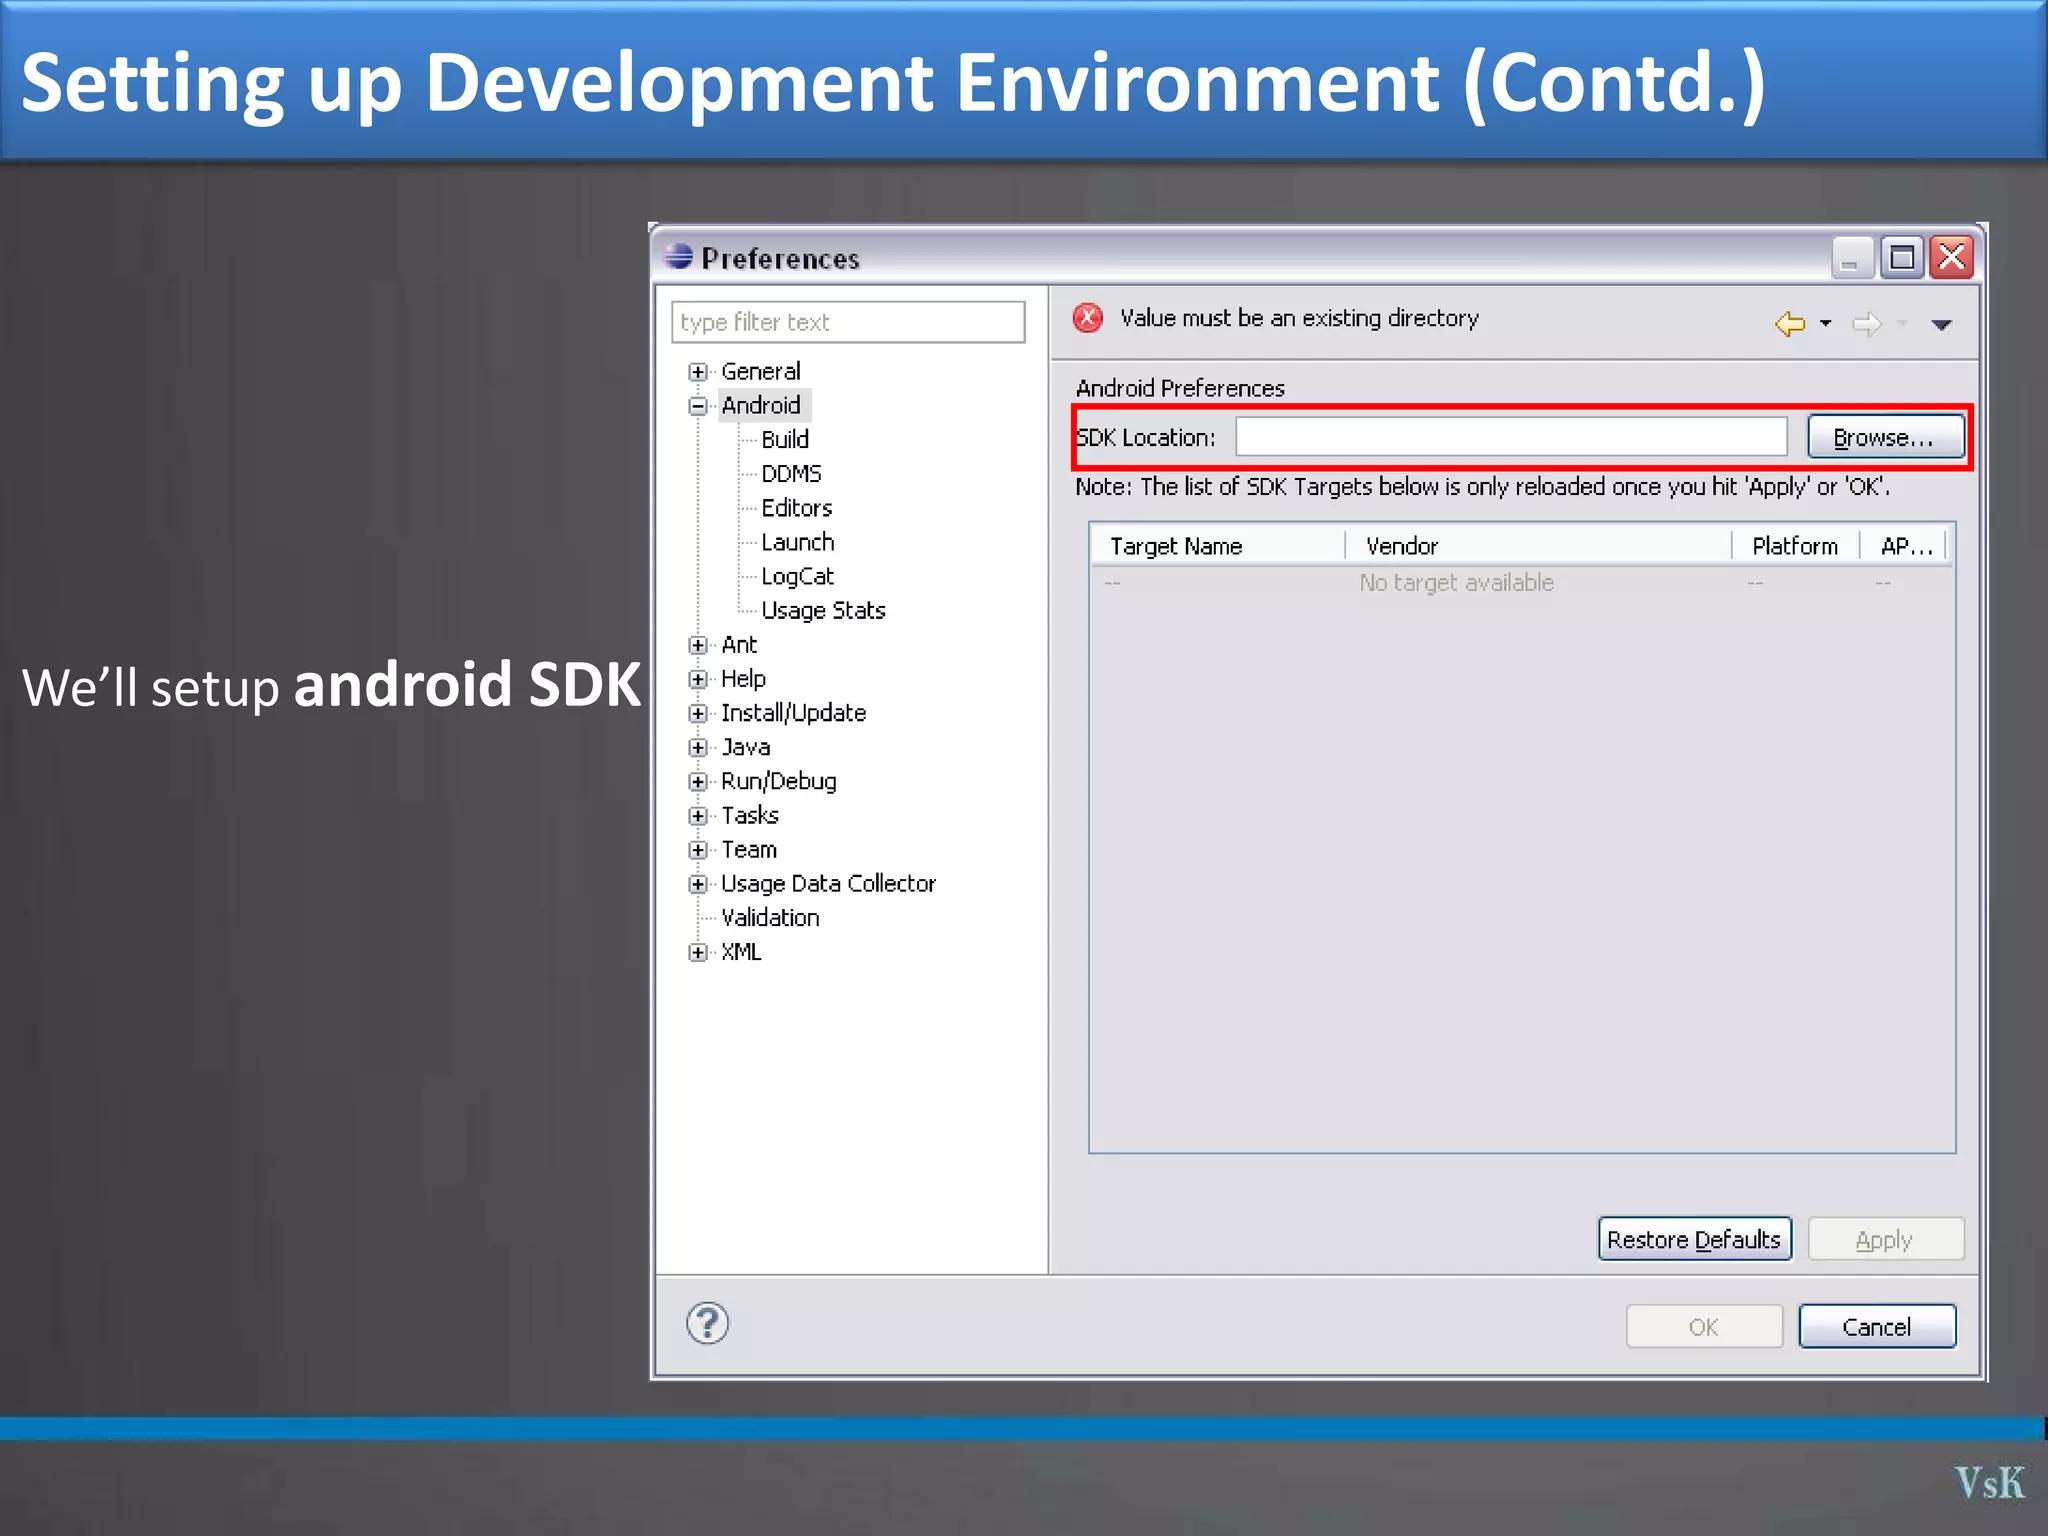Collapse the Android tree node
This screenshot has width=2048, height=1536.
click(698, 406)
